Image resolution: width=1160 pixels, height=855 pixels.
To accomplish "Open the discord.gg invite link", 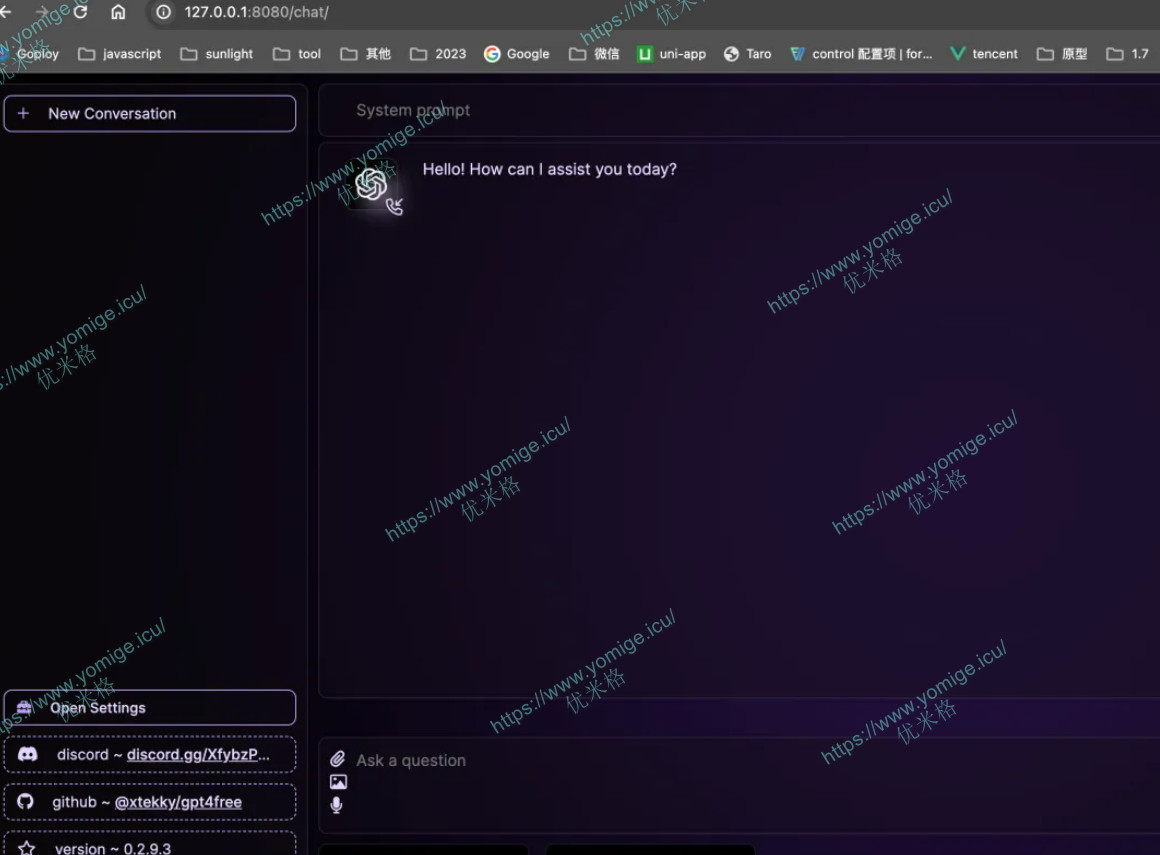I will (198, 755).
